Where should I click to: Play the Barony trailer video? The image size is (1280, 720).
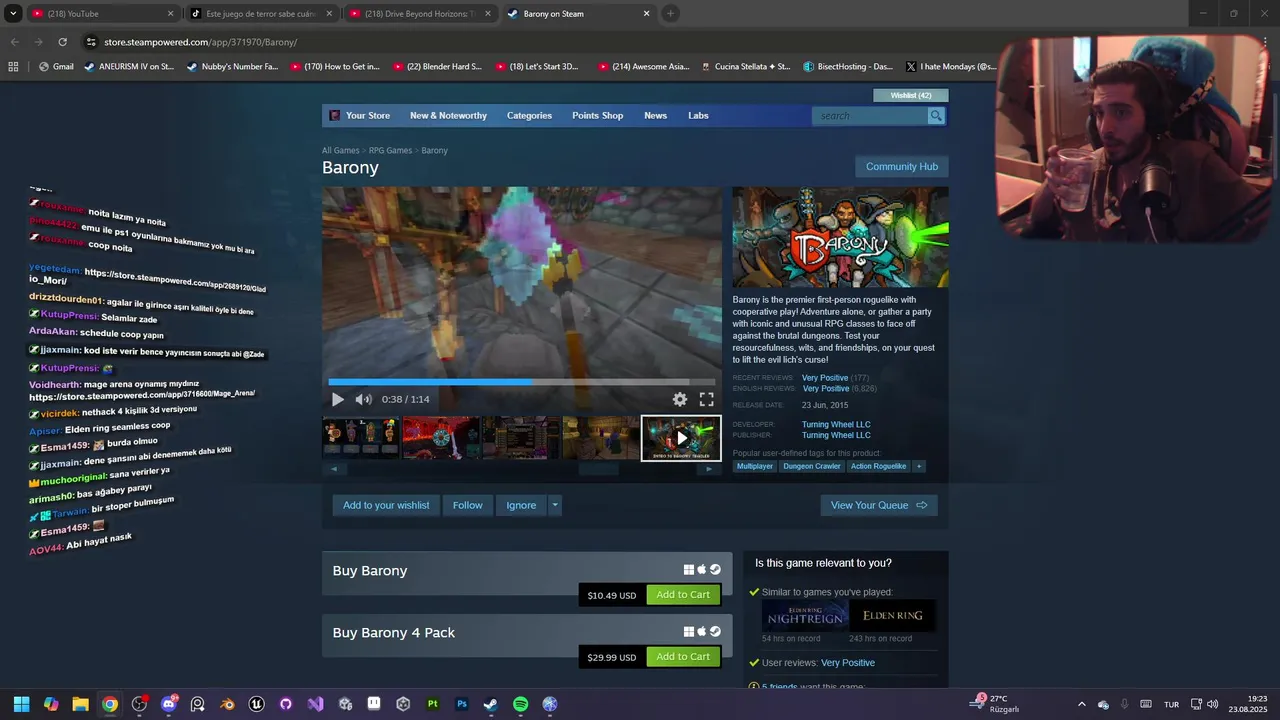click(x=338, y=399)
